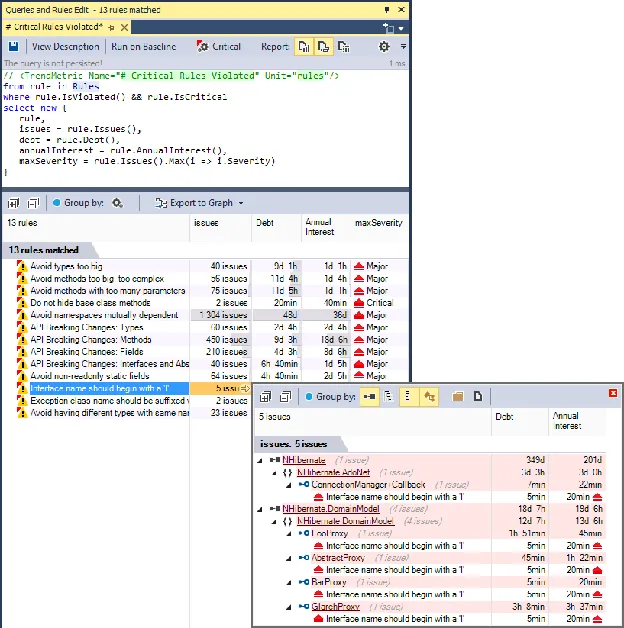624x628 pixels.
Task: Toggle auto-hide pin of Queries and Rules Edit panel
Action: [387, 9]
